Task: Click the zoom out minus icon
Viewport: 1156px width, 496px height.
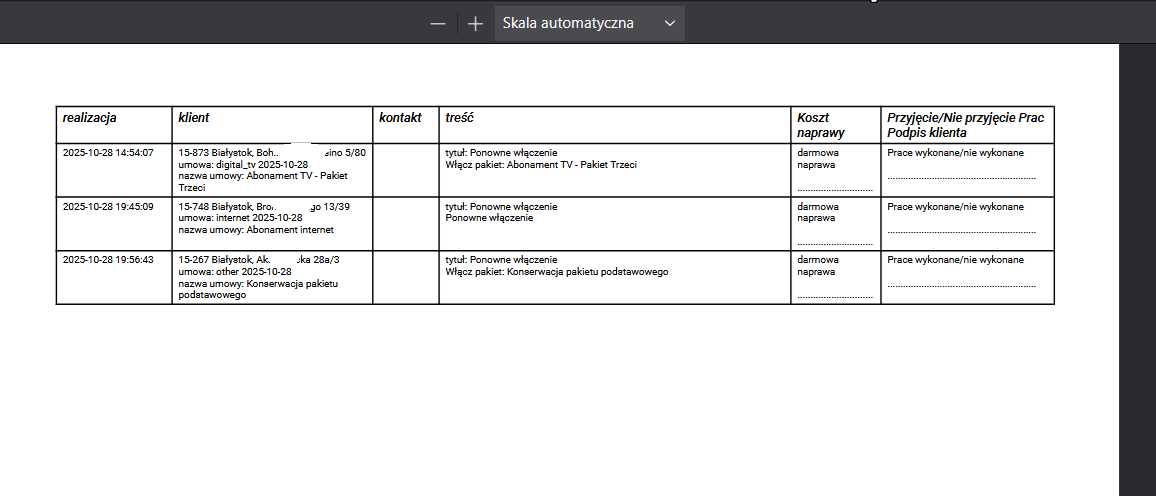Action: pos(437,23)
